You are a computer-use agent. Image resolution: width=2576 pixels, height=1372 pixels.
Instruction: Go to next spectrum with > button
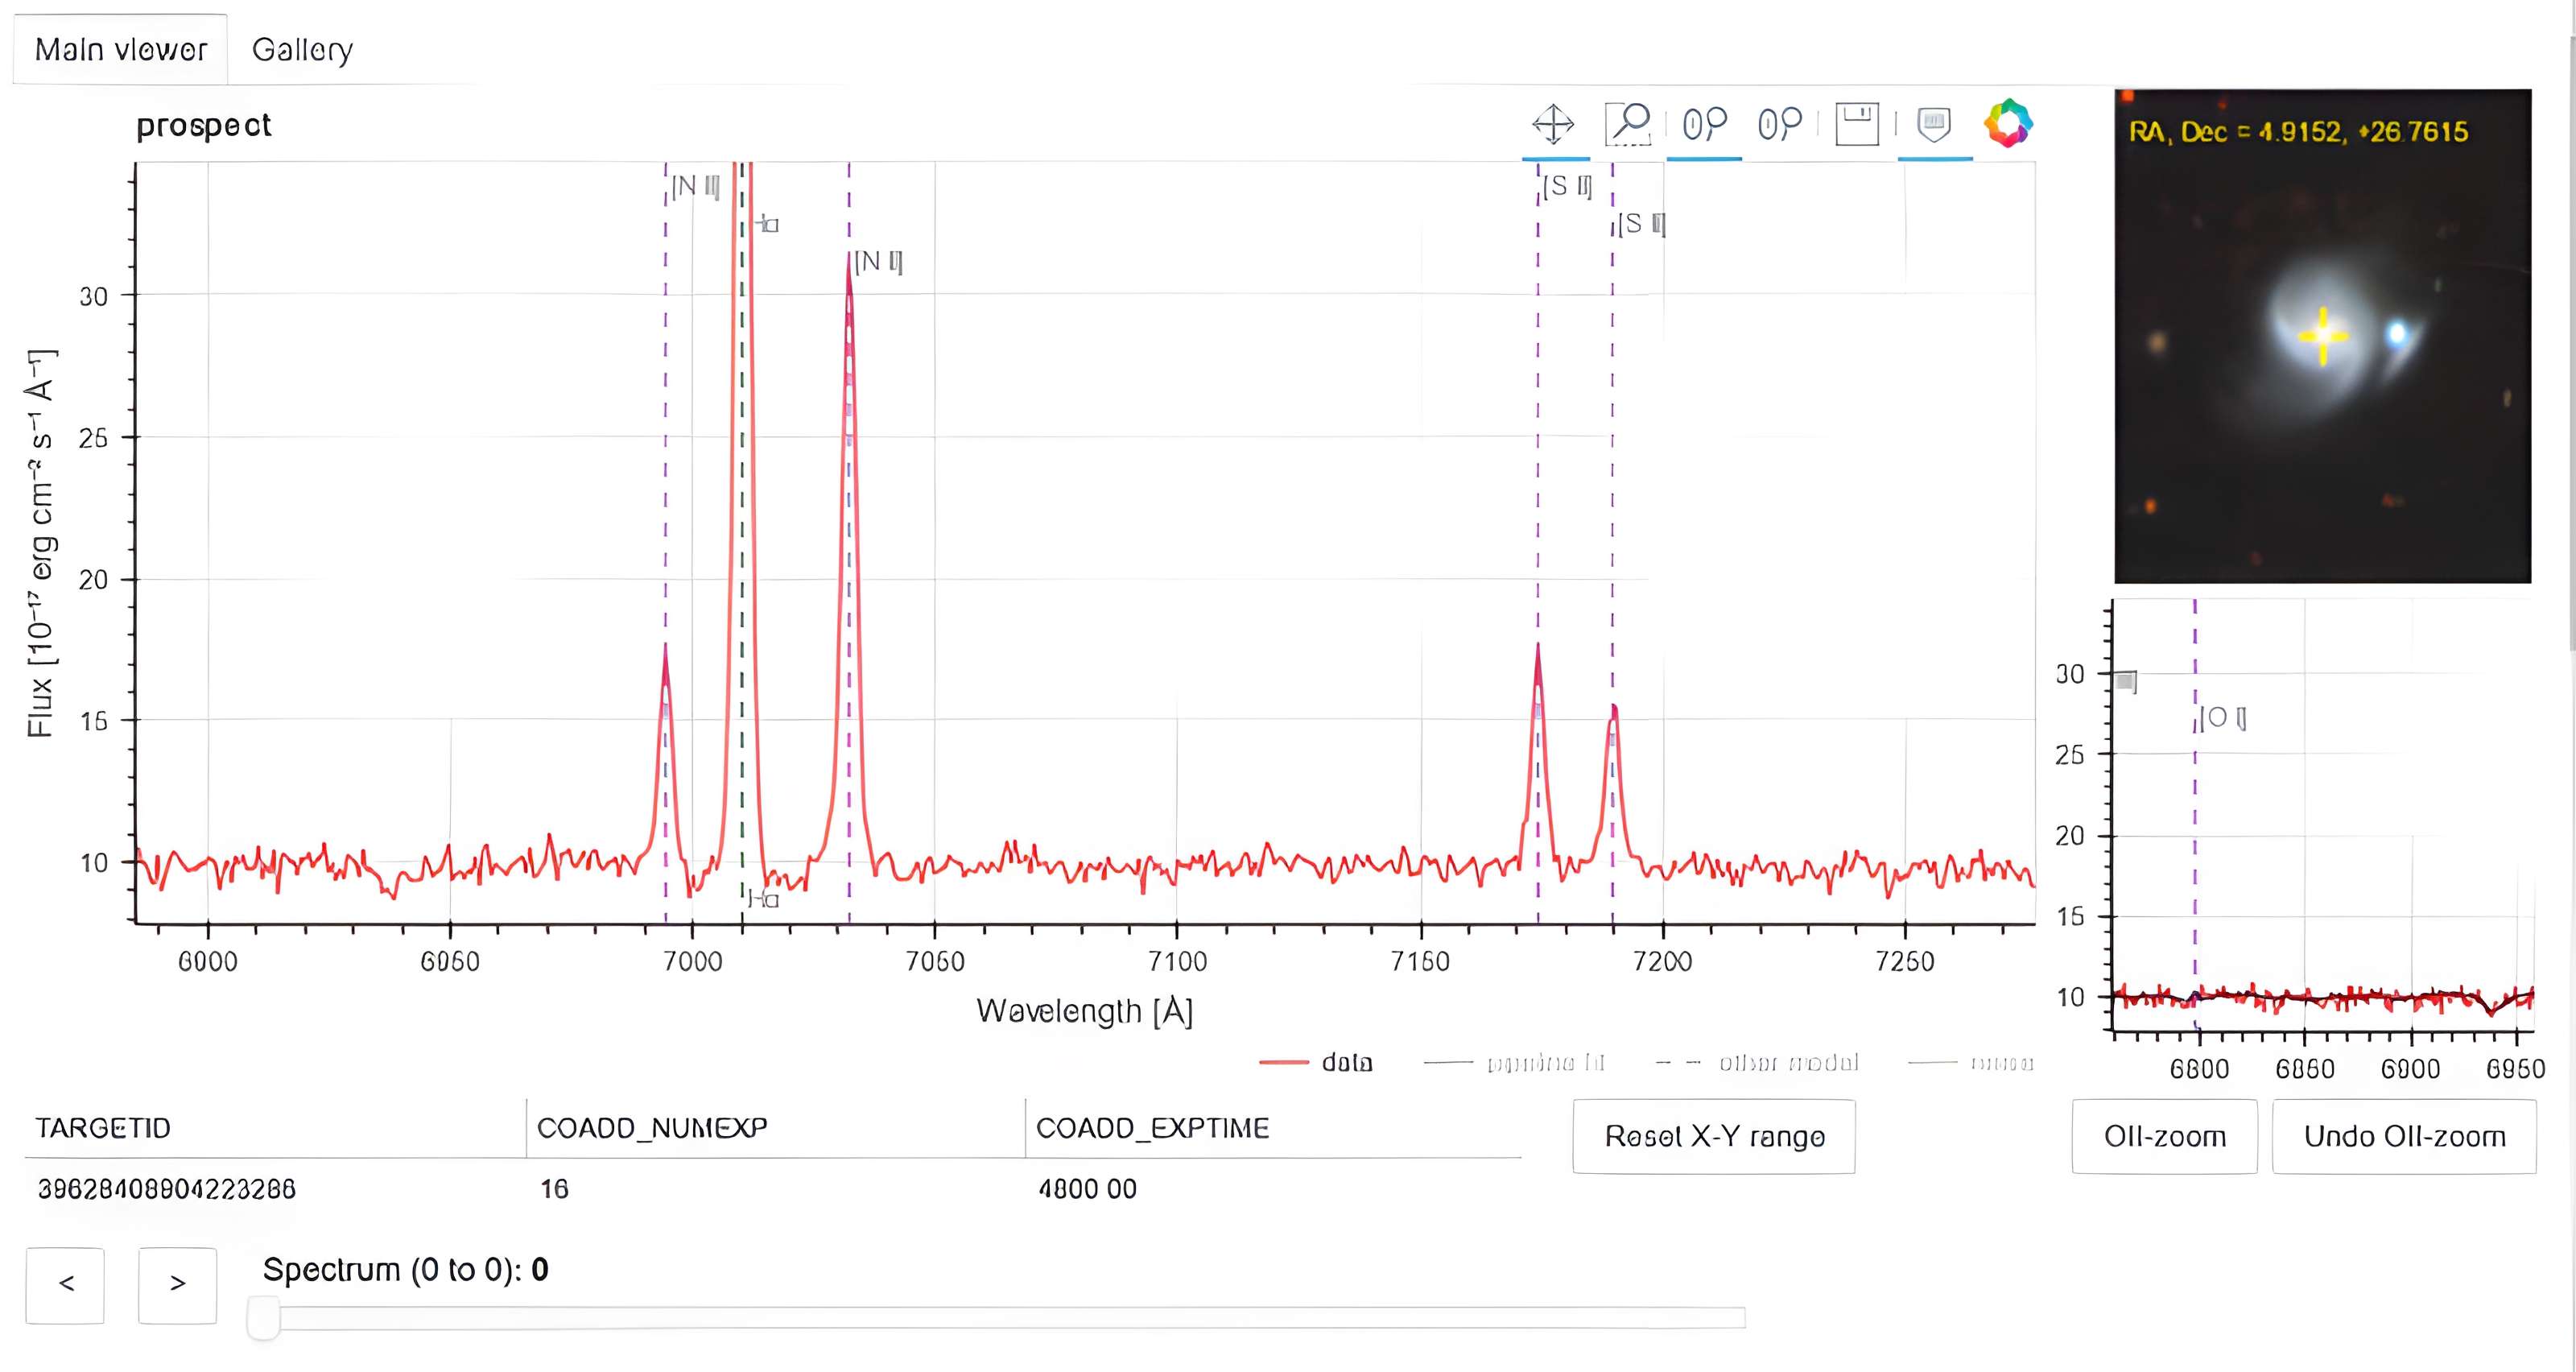[x=177, y=1284]
